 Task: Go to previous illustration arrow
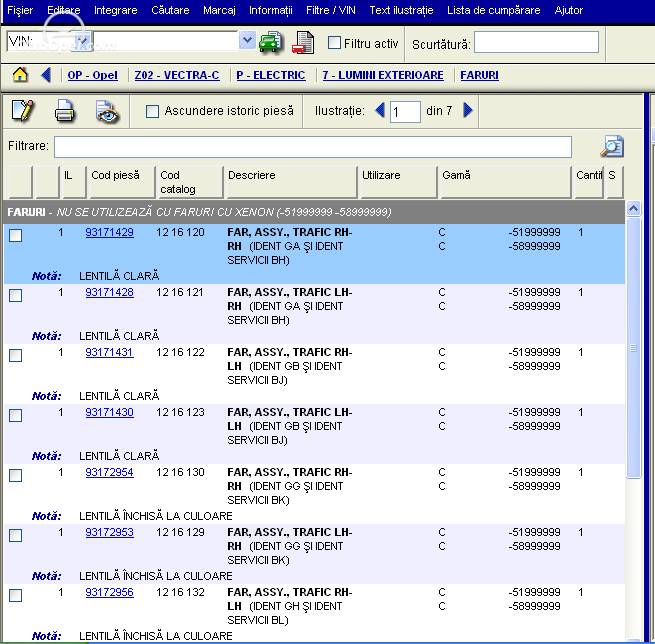[x=380, y=110]
